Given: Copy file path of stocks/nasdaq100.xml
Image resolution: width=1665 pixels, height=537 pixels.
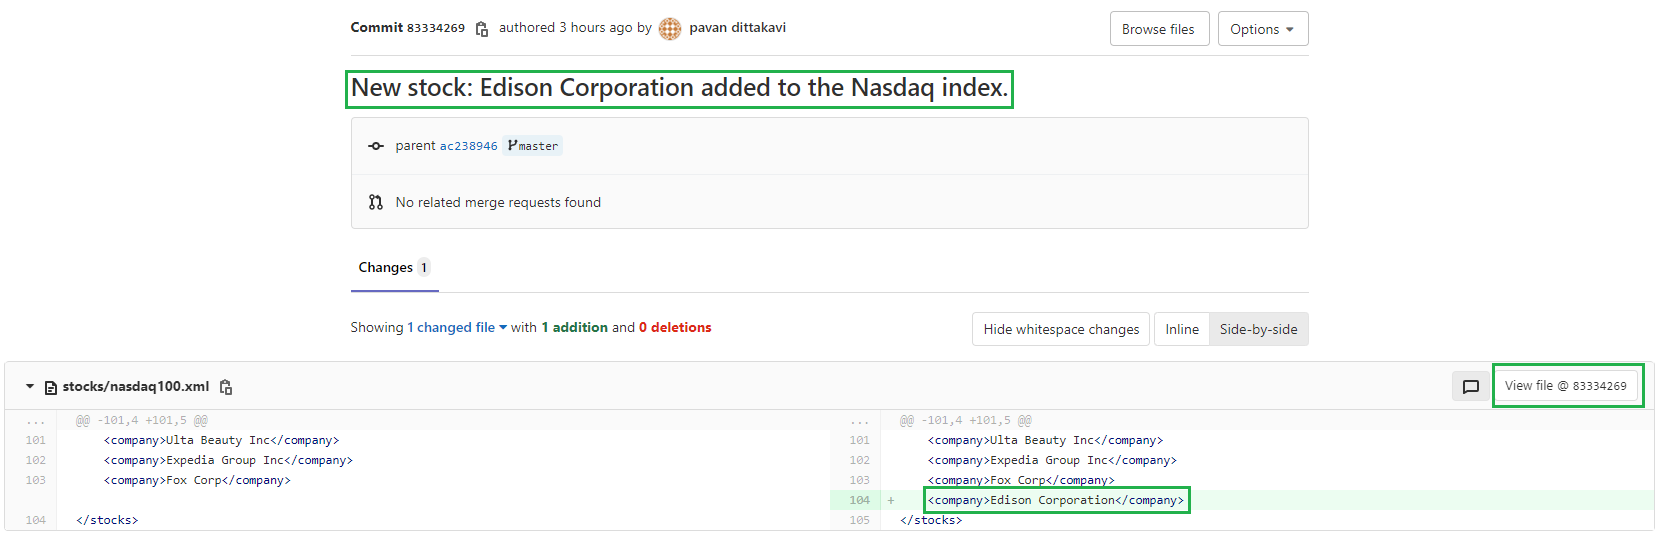Looking at the screenshot, I should pyautogui.click(x=226, y=387).
